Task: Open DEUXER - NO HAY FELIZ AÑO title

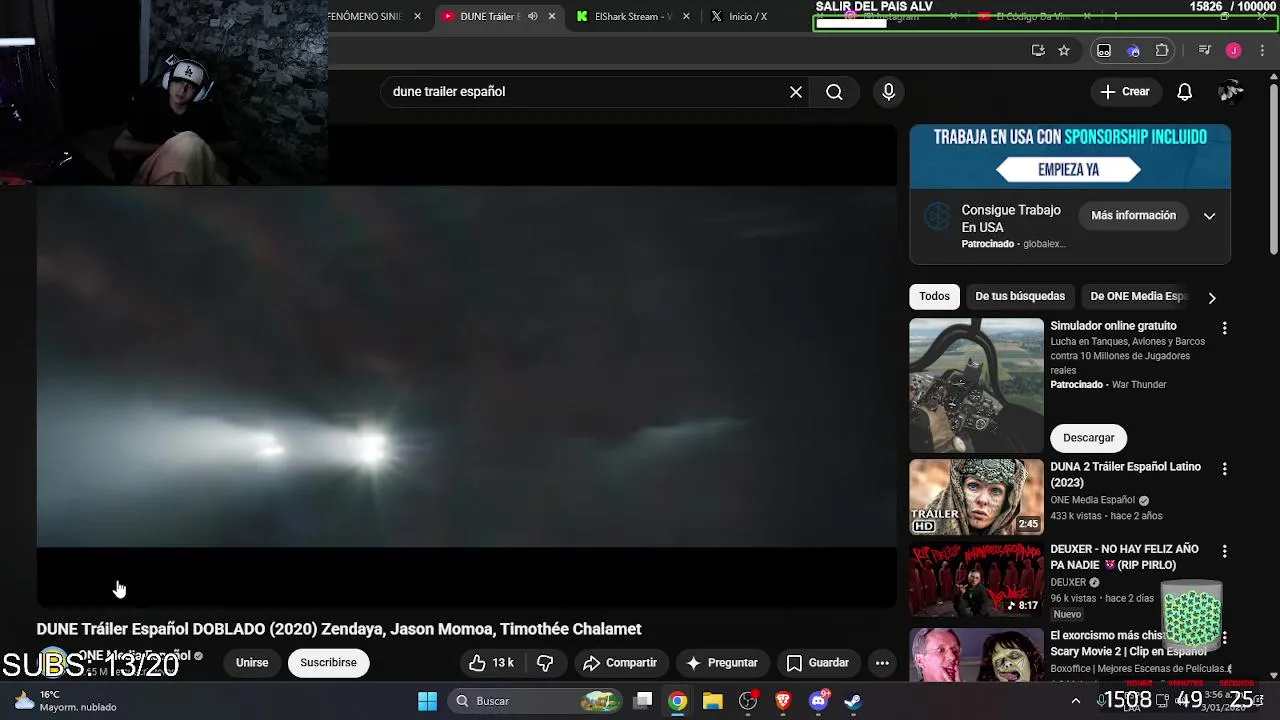Action: coord(1124,557)
